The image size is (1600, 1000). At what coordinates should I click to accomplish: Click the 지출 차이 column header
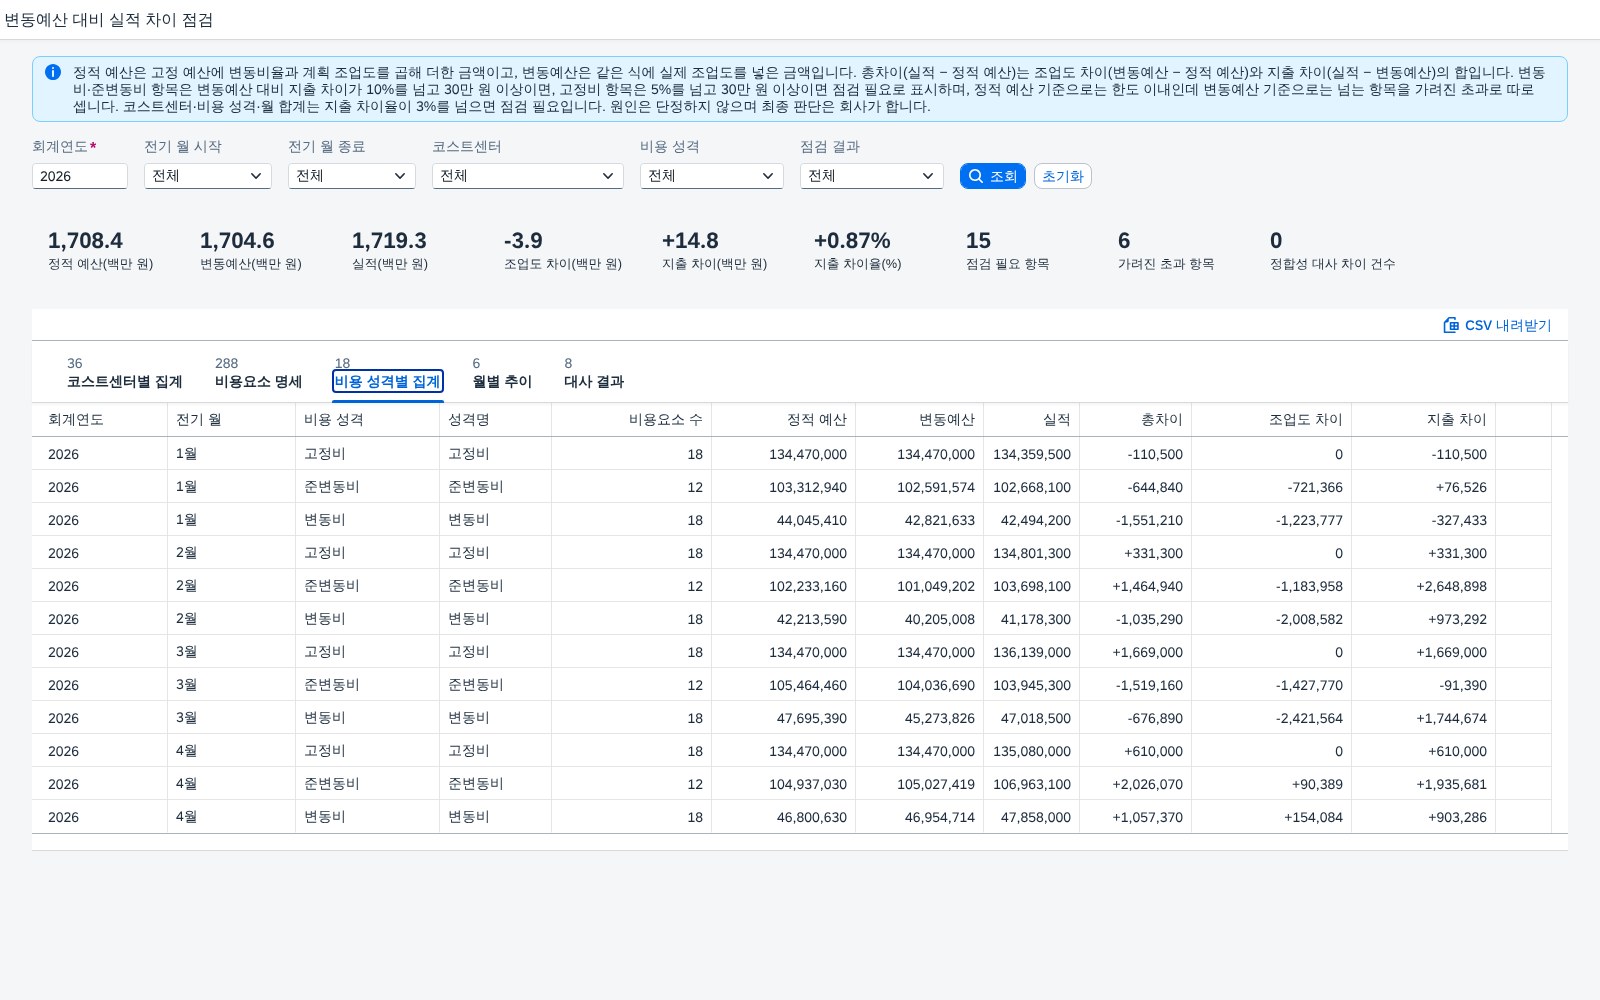[1424, 420]
